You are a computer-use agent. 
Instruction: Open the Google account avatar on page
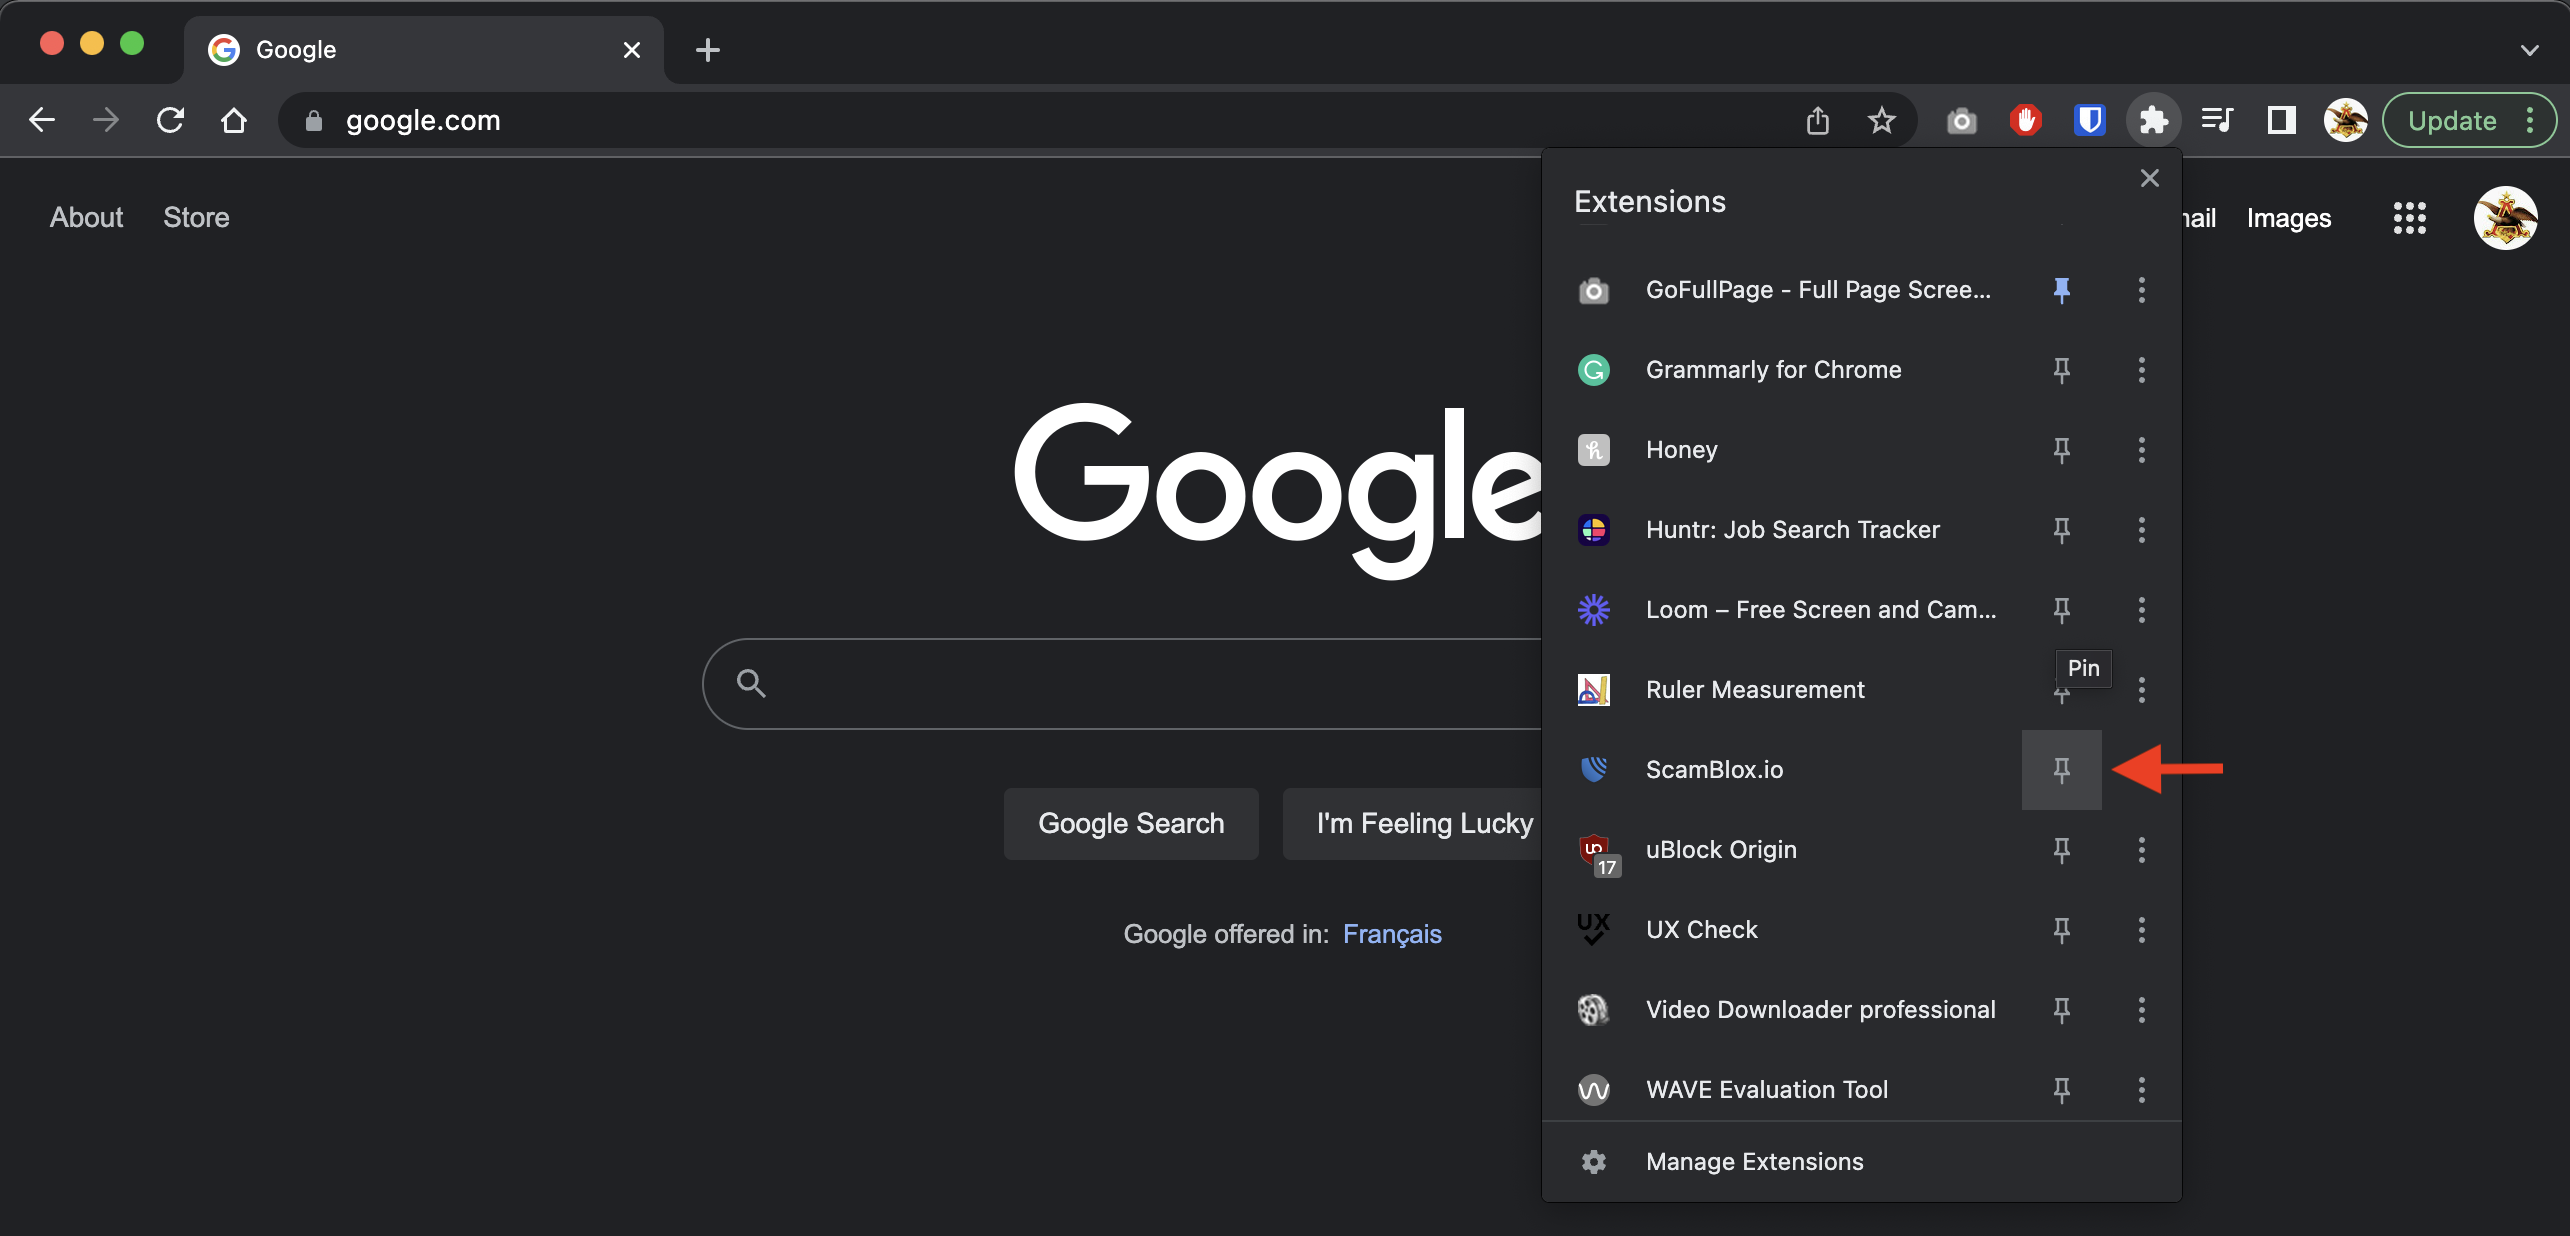point(2506,218)
